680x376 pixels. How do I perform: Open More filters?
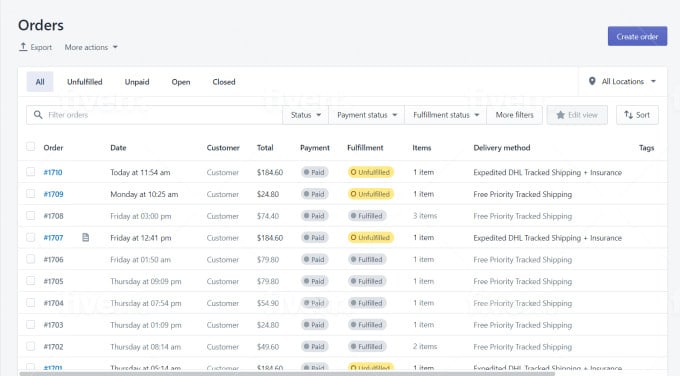(514, 115)
